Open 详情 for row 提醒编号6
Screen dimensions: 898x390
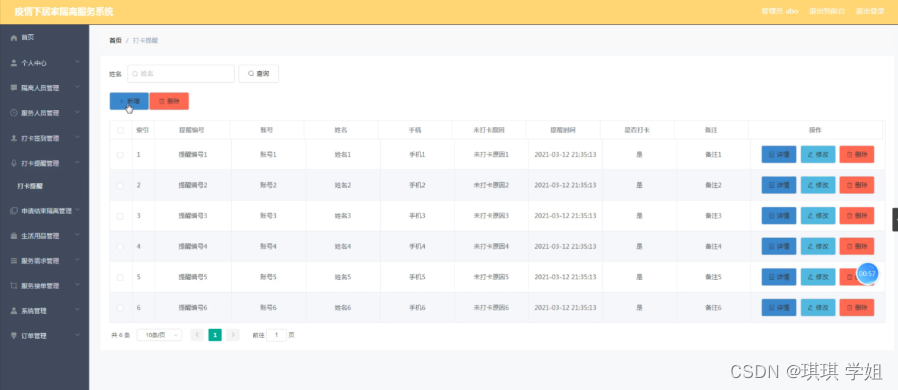tap(778, 308)
